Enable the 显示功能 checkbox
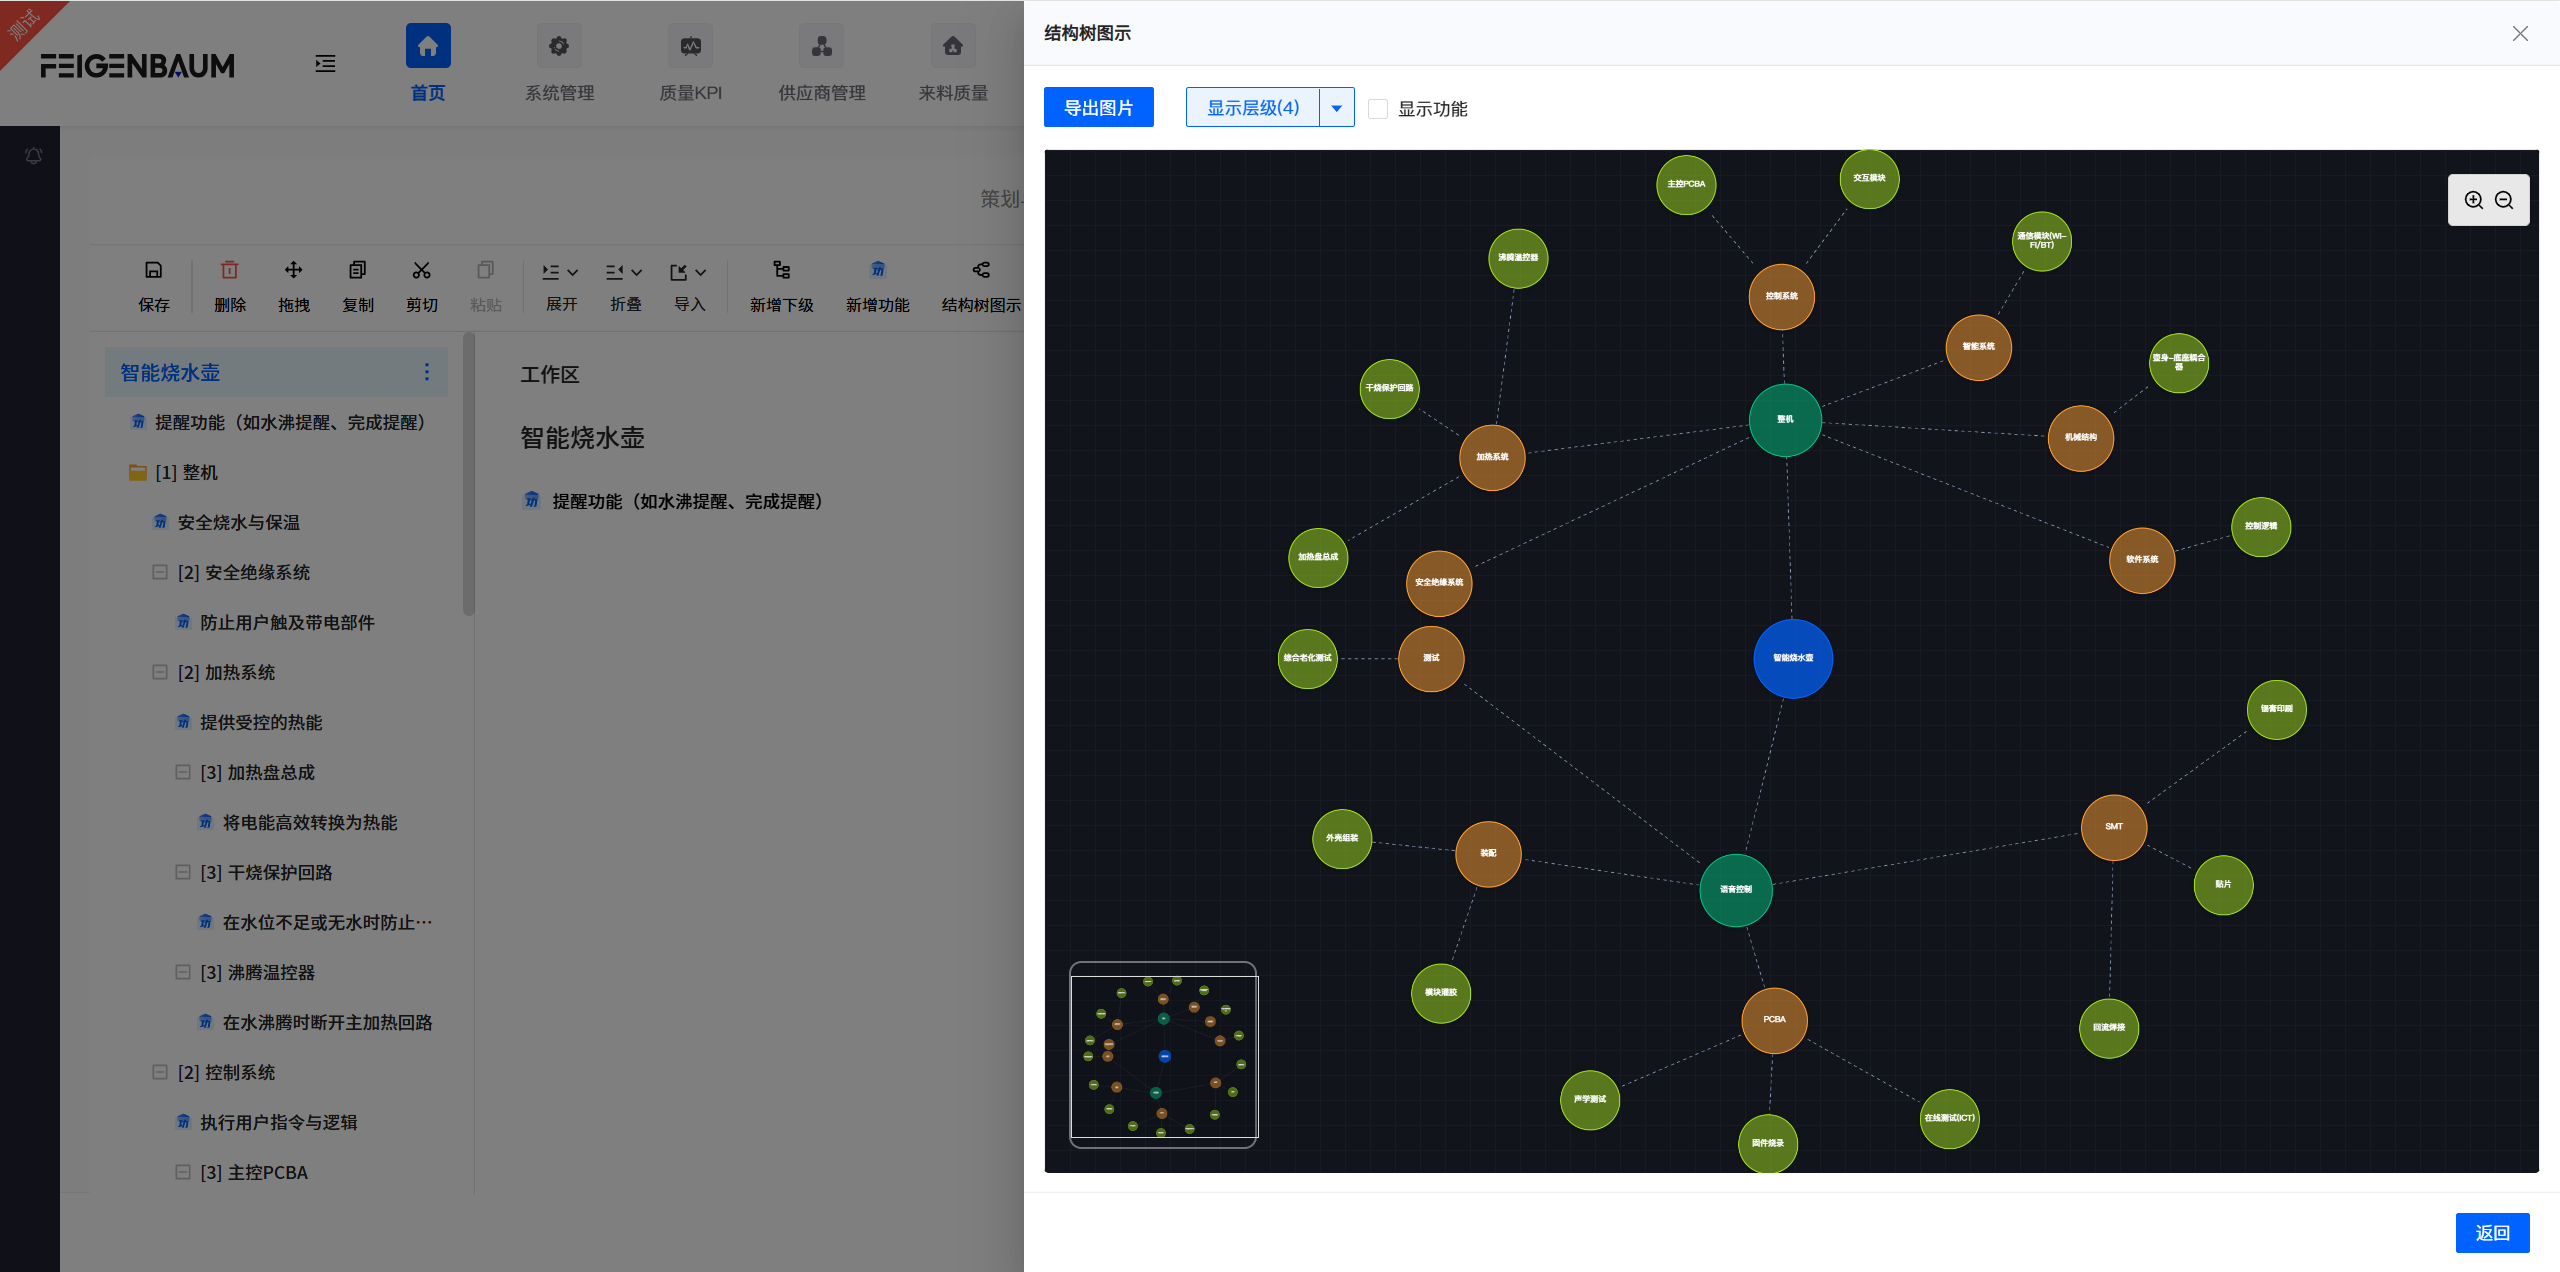The image size is (2560, 1272). point(1378,109)
